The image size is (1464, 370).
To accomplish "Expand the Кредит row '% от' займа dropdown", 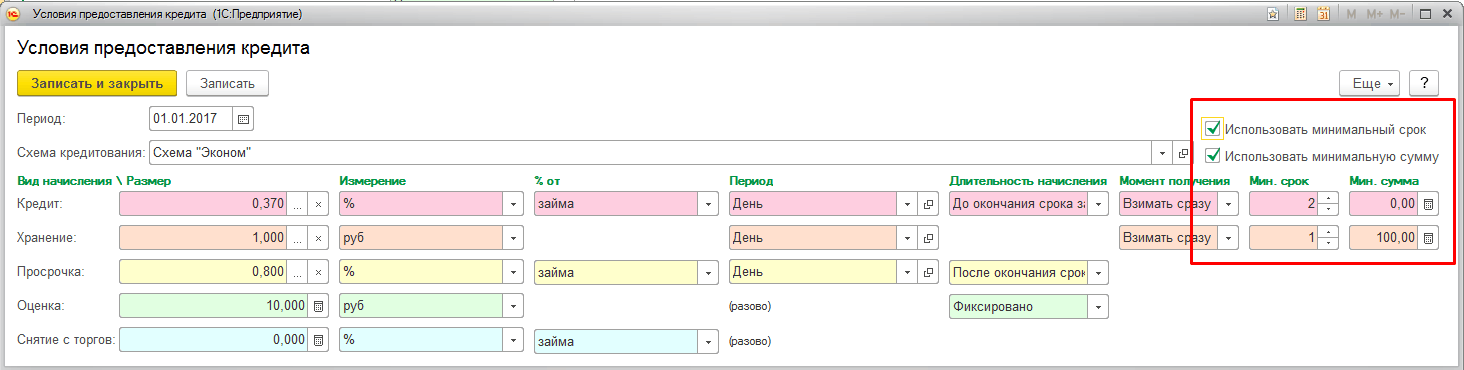I will 709,204.
